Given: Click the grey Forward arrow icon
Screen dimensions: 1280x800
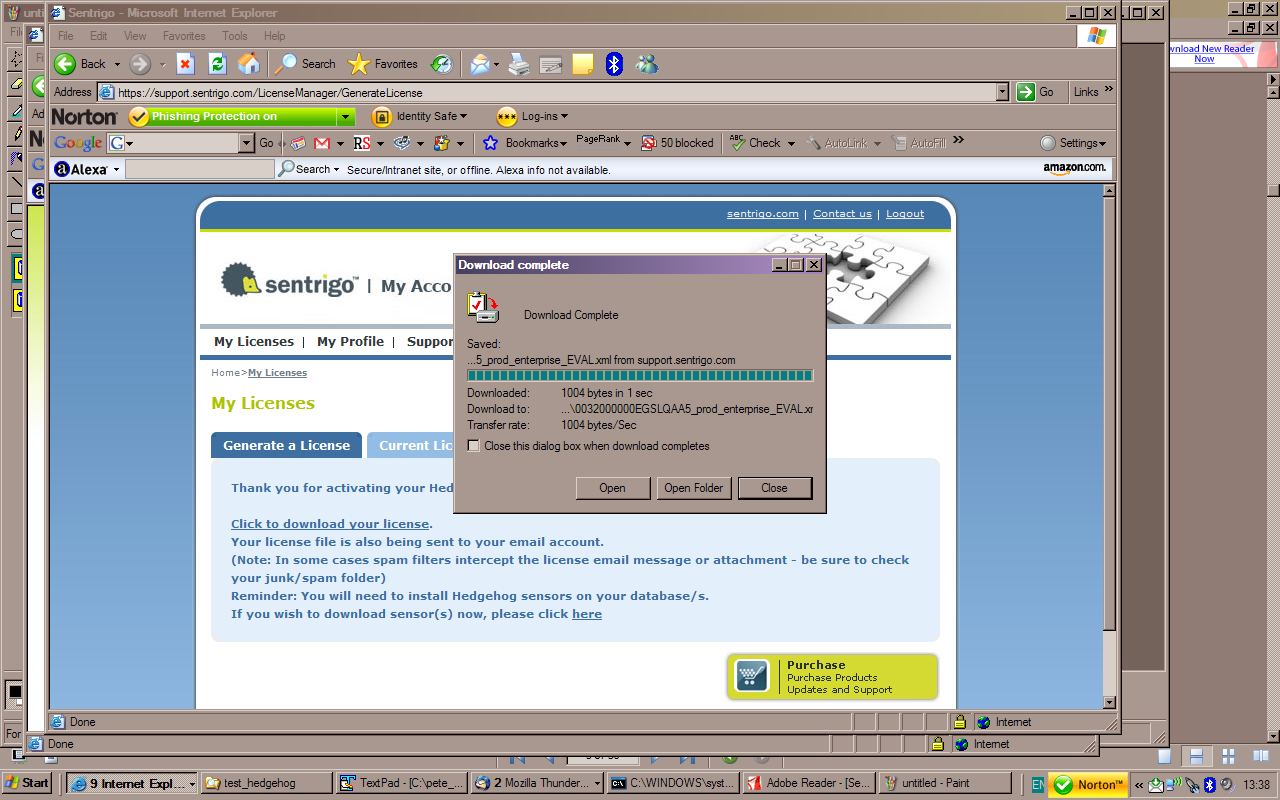Looking at the screenshot, I should pos(140,64).
